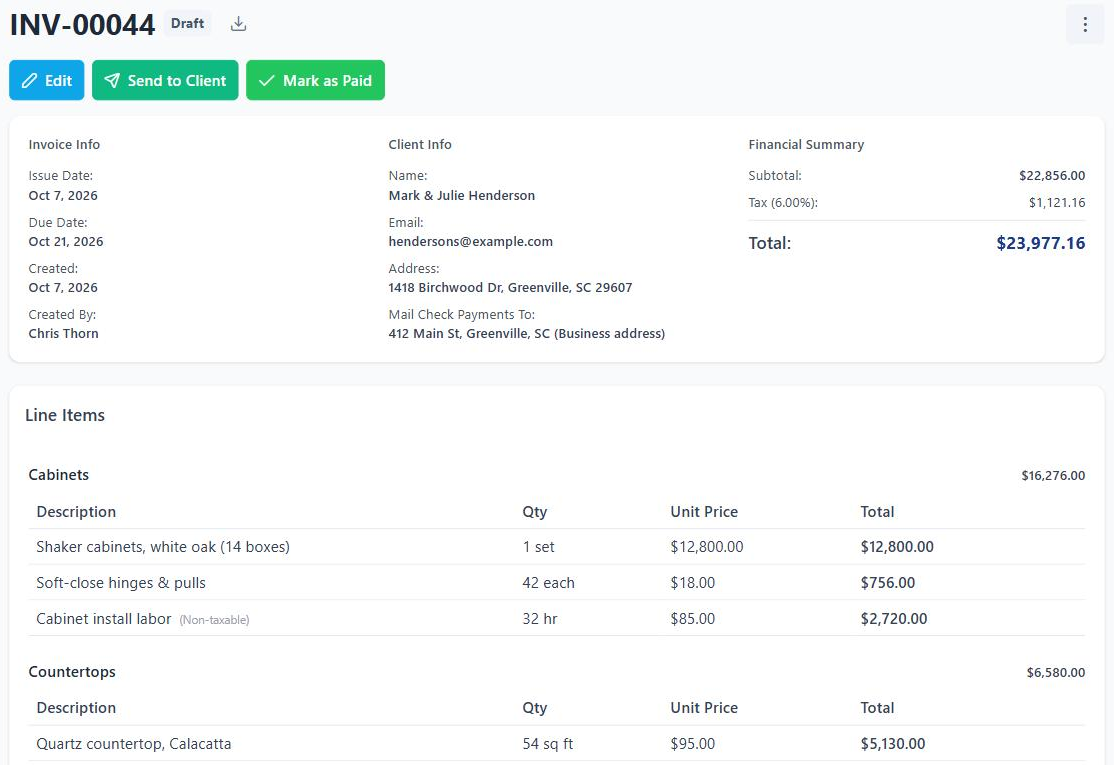Download the invoice via download icon
The image size is (1114, 765).
pos(239,24)
